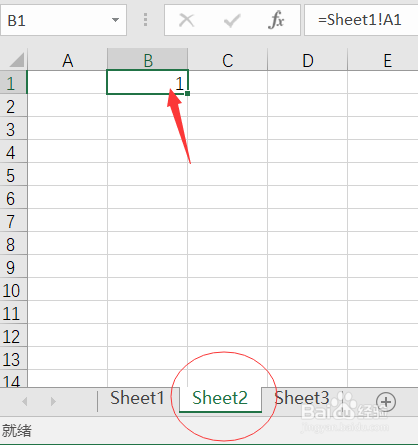The image size is (418, 445).
Task: Click the Name Box showing B1
Action: [63, 20]
